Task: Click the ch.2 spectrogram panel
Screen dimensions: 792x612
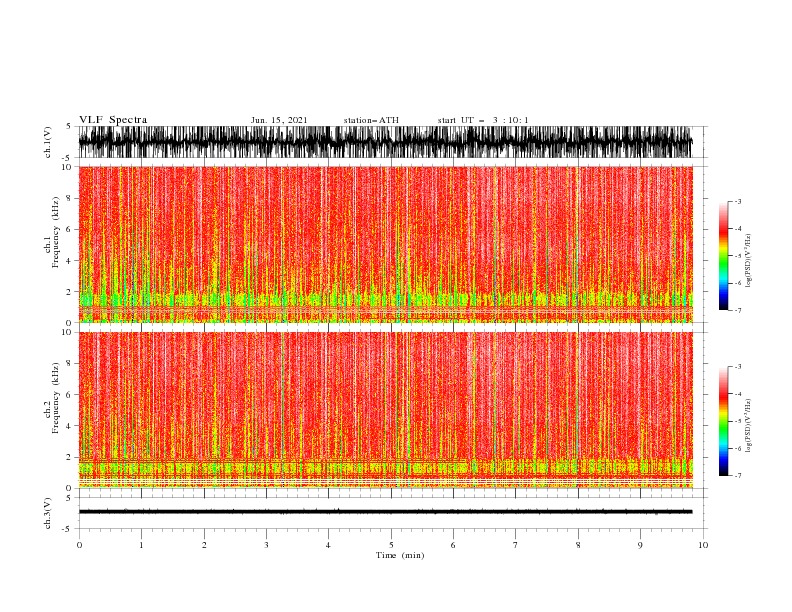Action: 385,410
